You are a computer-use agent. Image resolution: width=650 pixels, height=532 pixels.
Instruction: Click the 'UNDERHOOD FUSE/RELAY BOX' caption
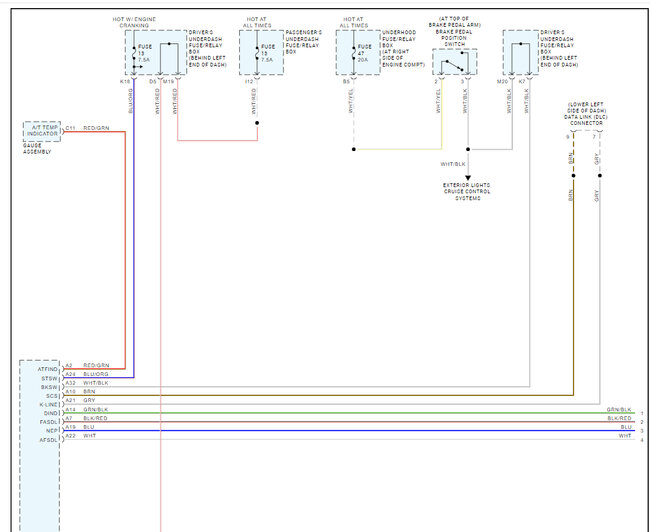tap(403, 49)
